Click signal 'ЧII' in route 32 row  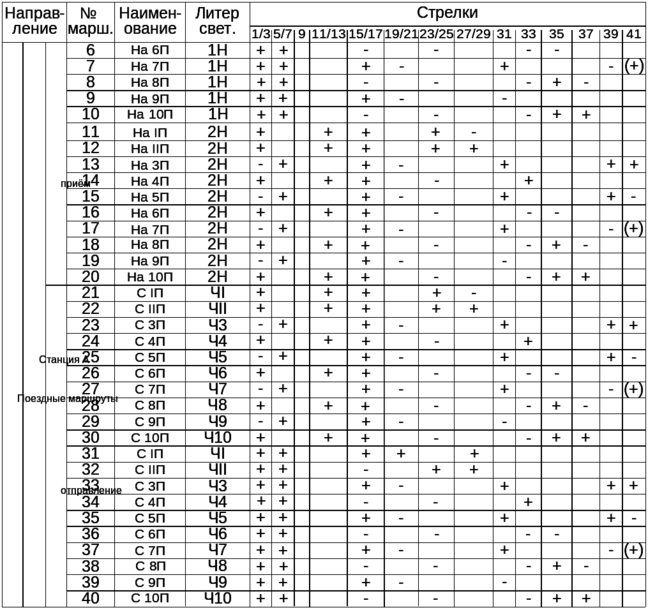[x=218, y=470]
